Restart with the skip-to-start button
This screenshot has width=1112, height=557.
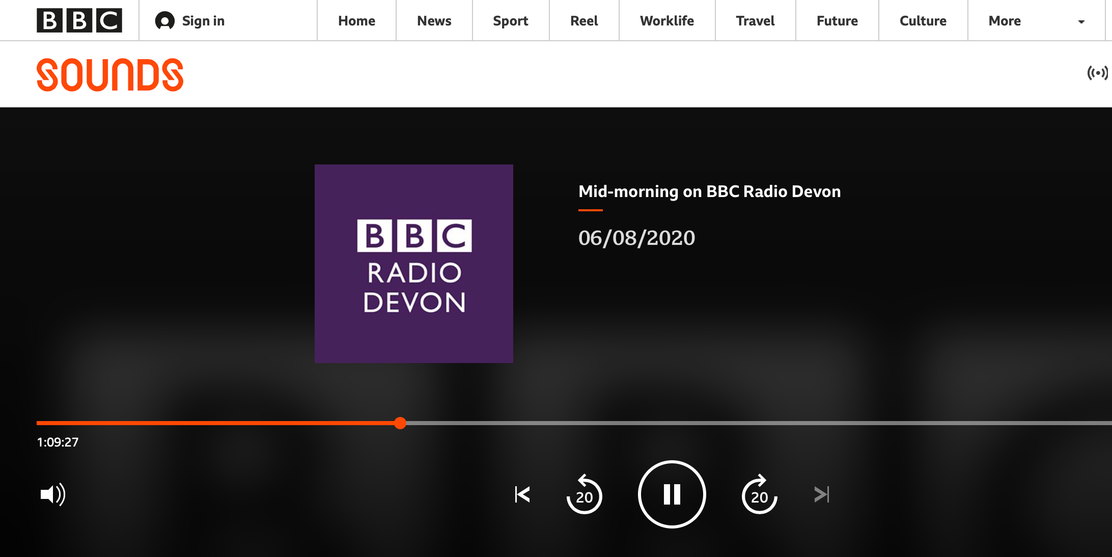click(x=523, y=495)
